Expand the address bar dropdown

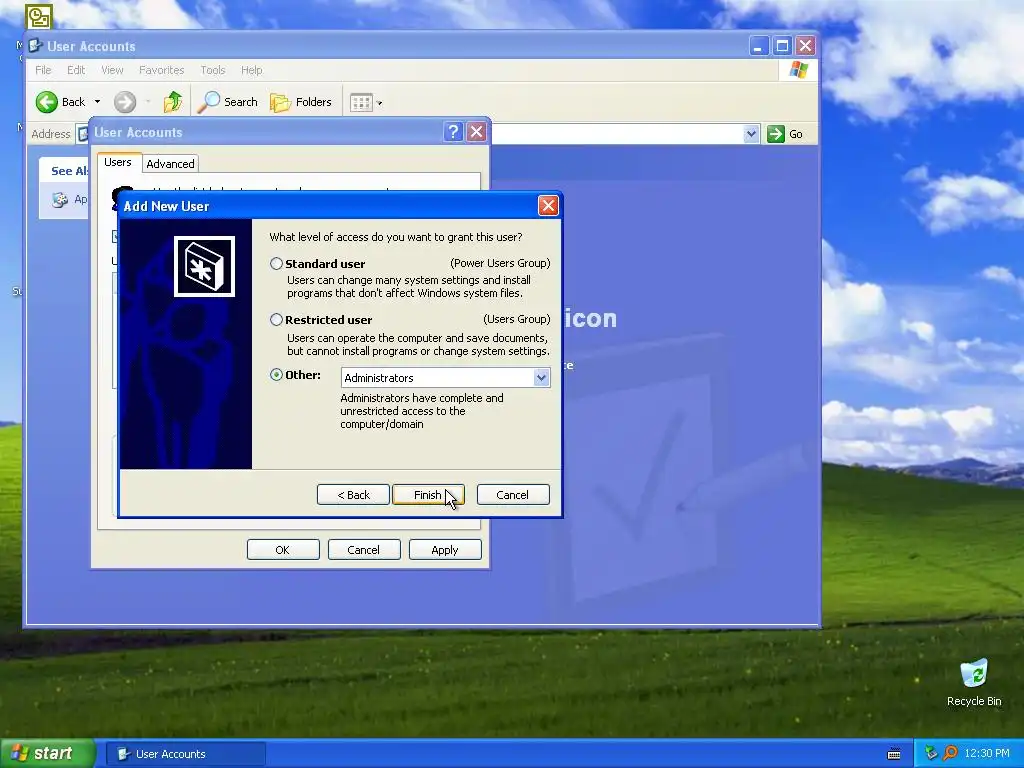[751, 134]
